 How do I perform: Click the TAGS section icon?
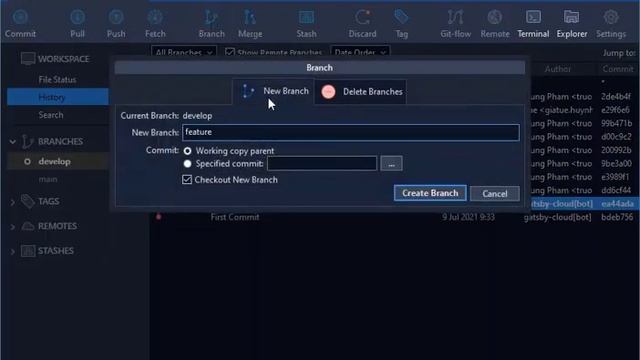pos(28,201)
